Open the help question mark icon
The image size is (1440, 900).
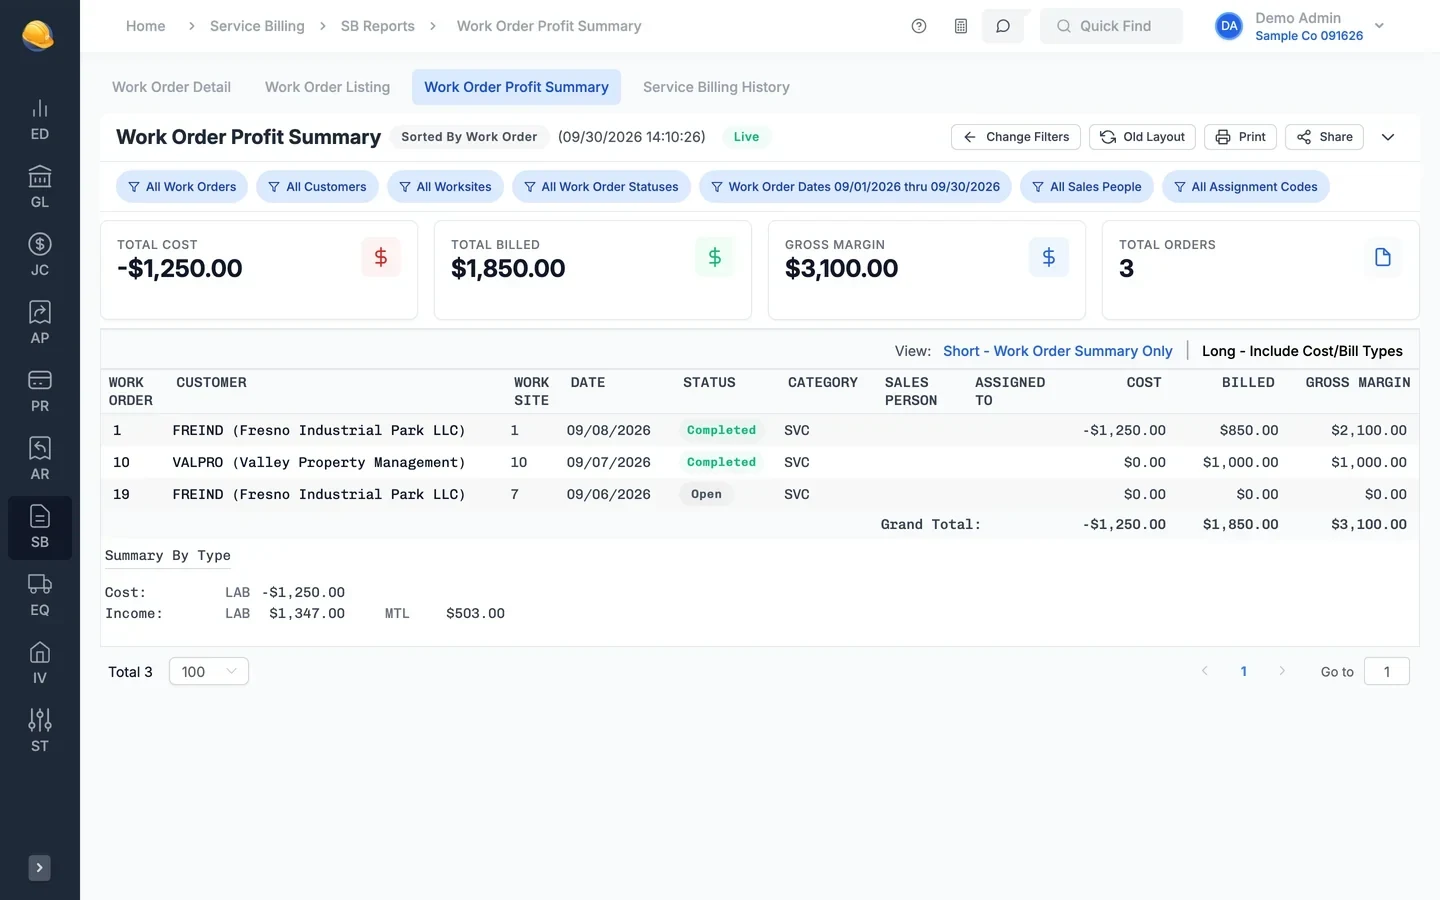tap(919, 26)
